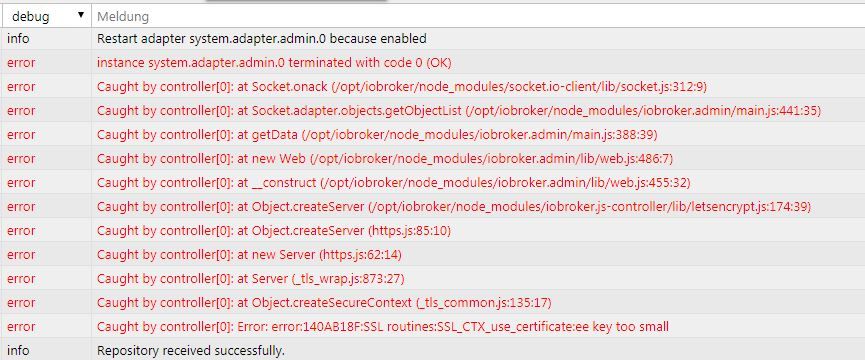Click the getObjectList error log entry
The image size is (865, 360).
pos(459,111)
